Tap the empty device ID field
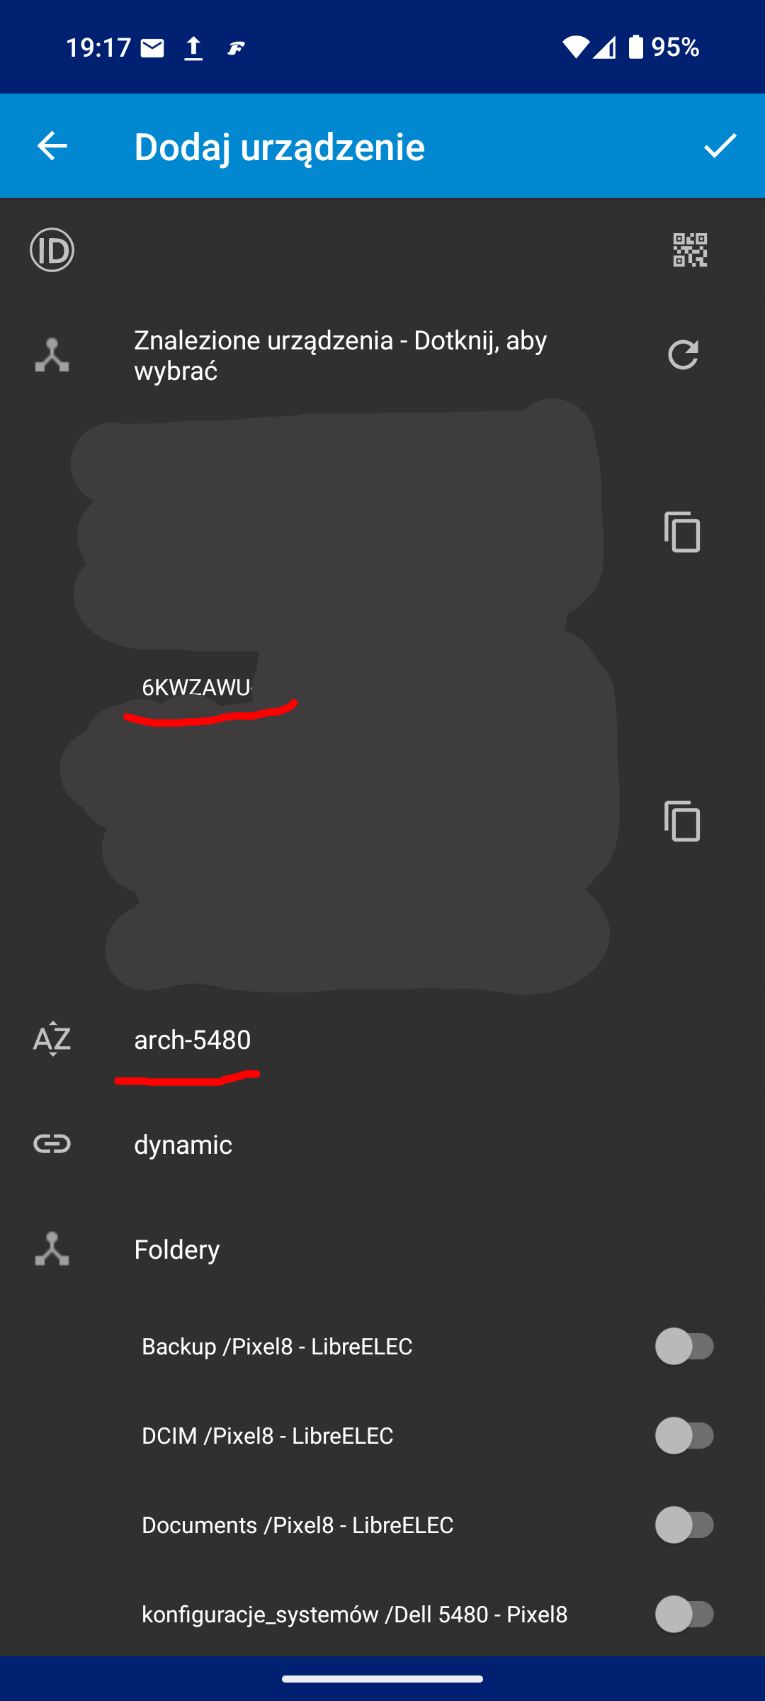The height and width of the screenshot is (1701, 765). [360, 250]
